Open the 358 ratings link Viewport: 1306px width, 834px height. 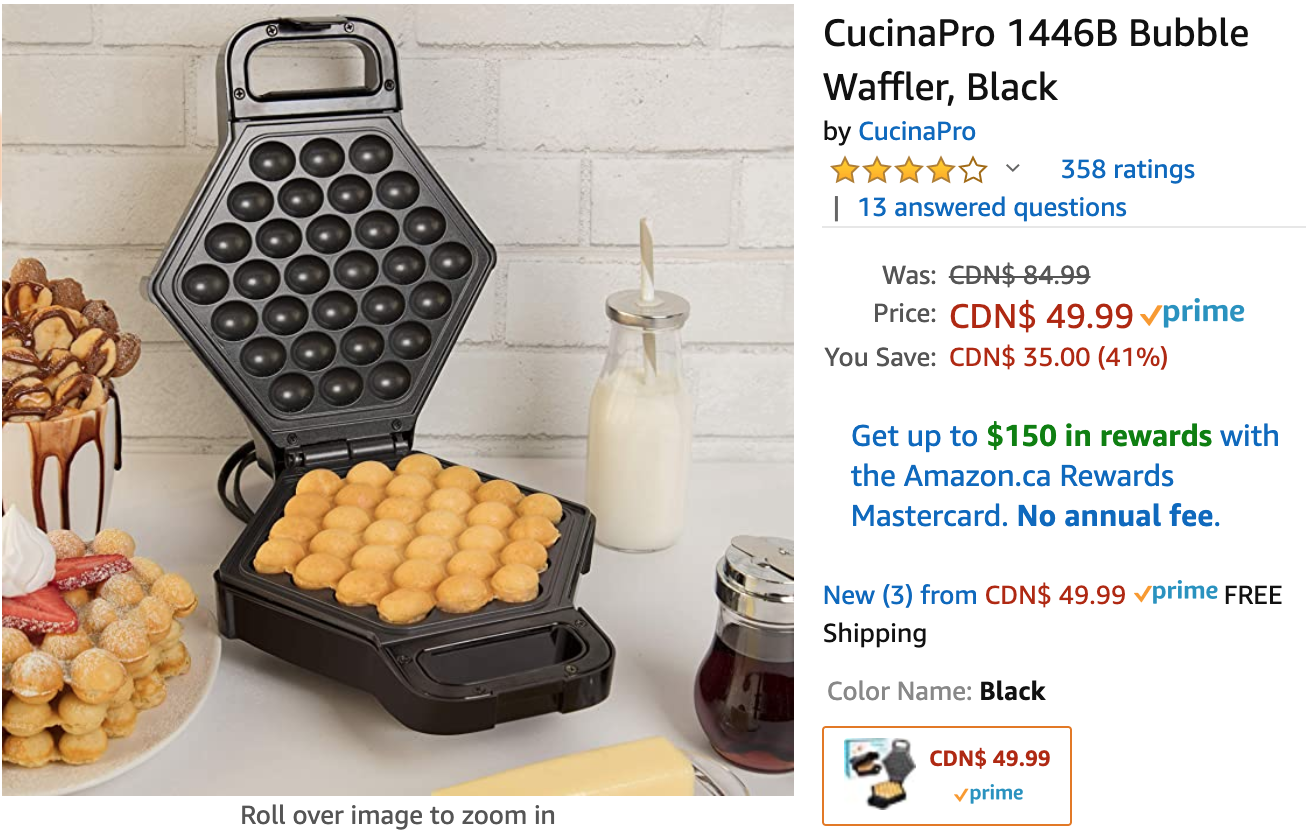pos(1127,169)
